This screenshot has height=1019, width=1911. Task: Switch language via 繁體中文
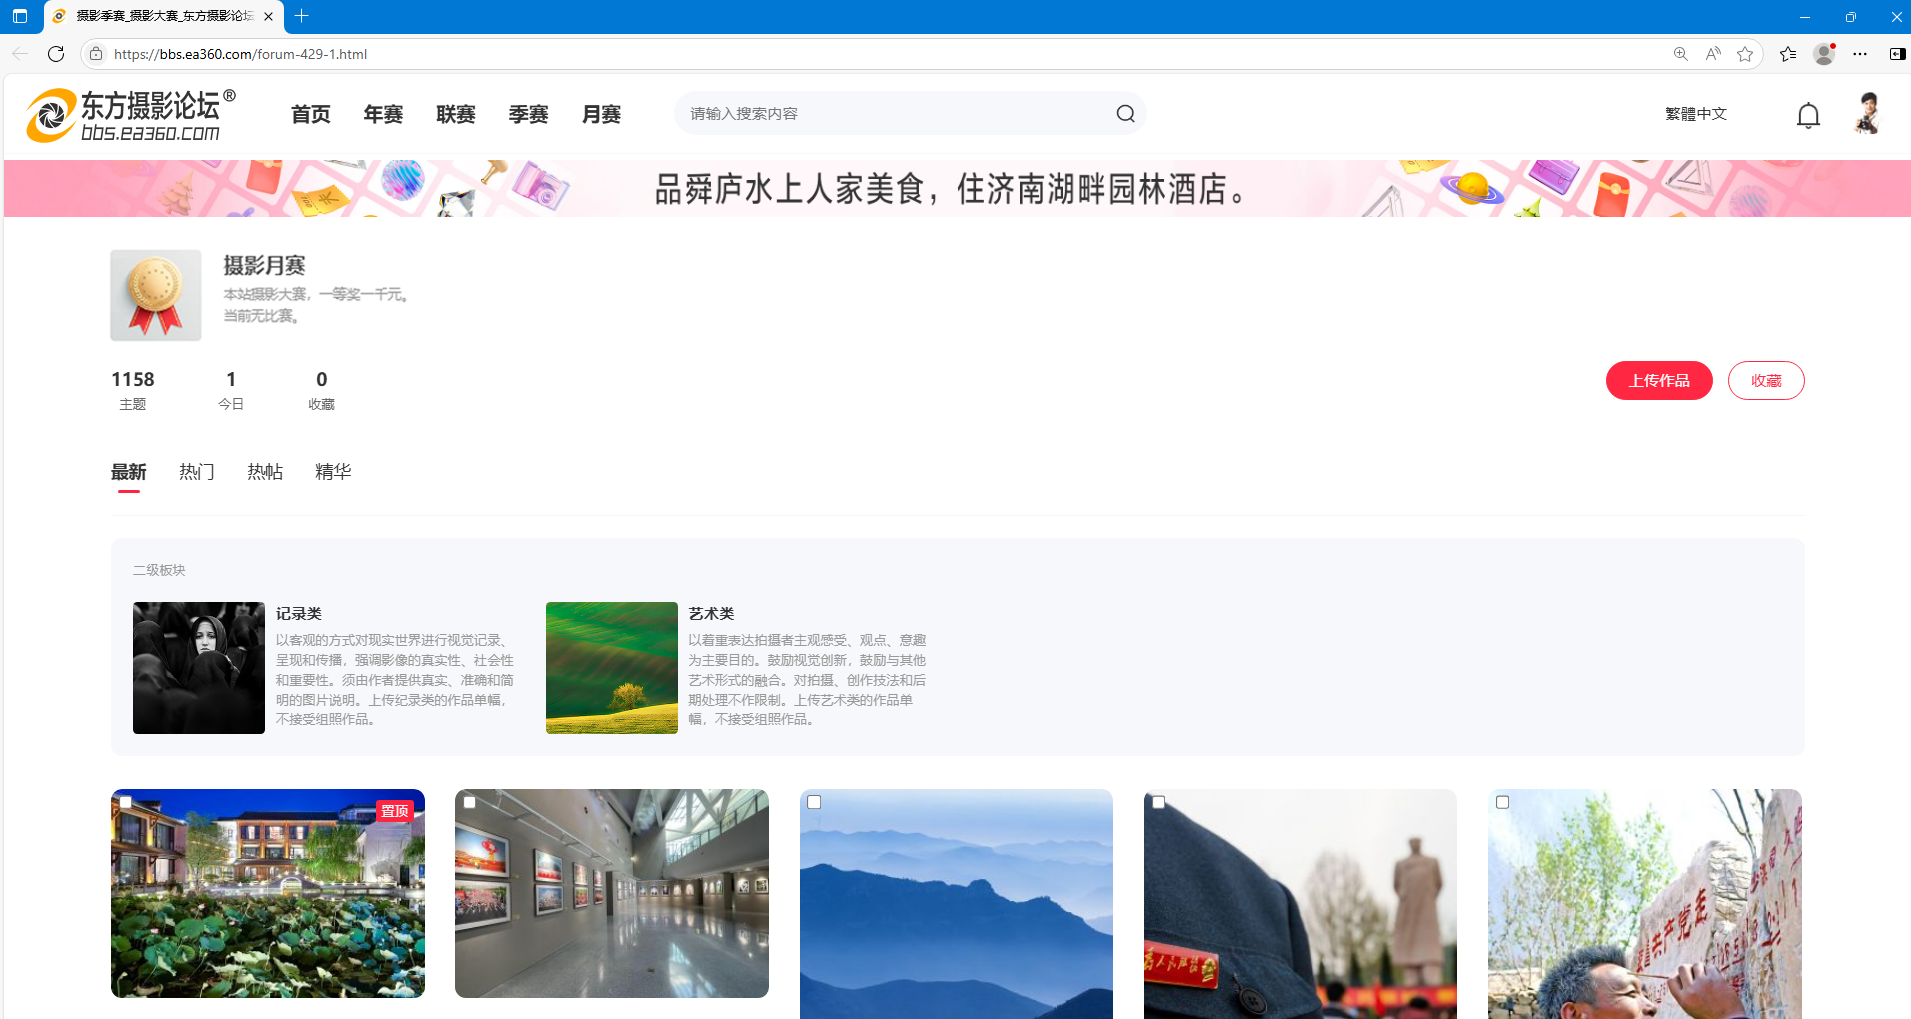(x=1695, y=114)
